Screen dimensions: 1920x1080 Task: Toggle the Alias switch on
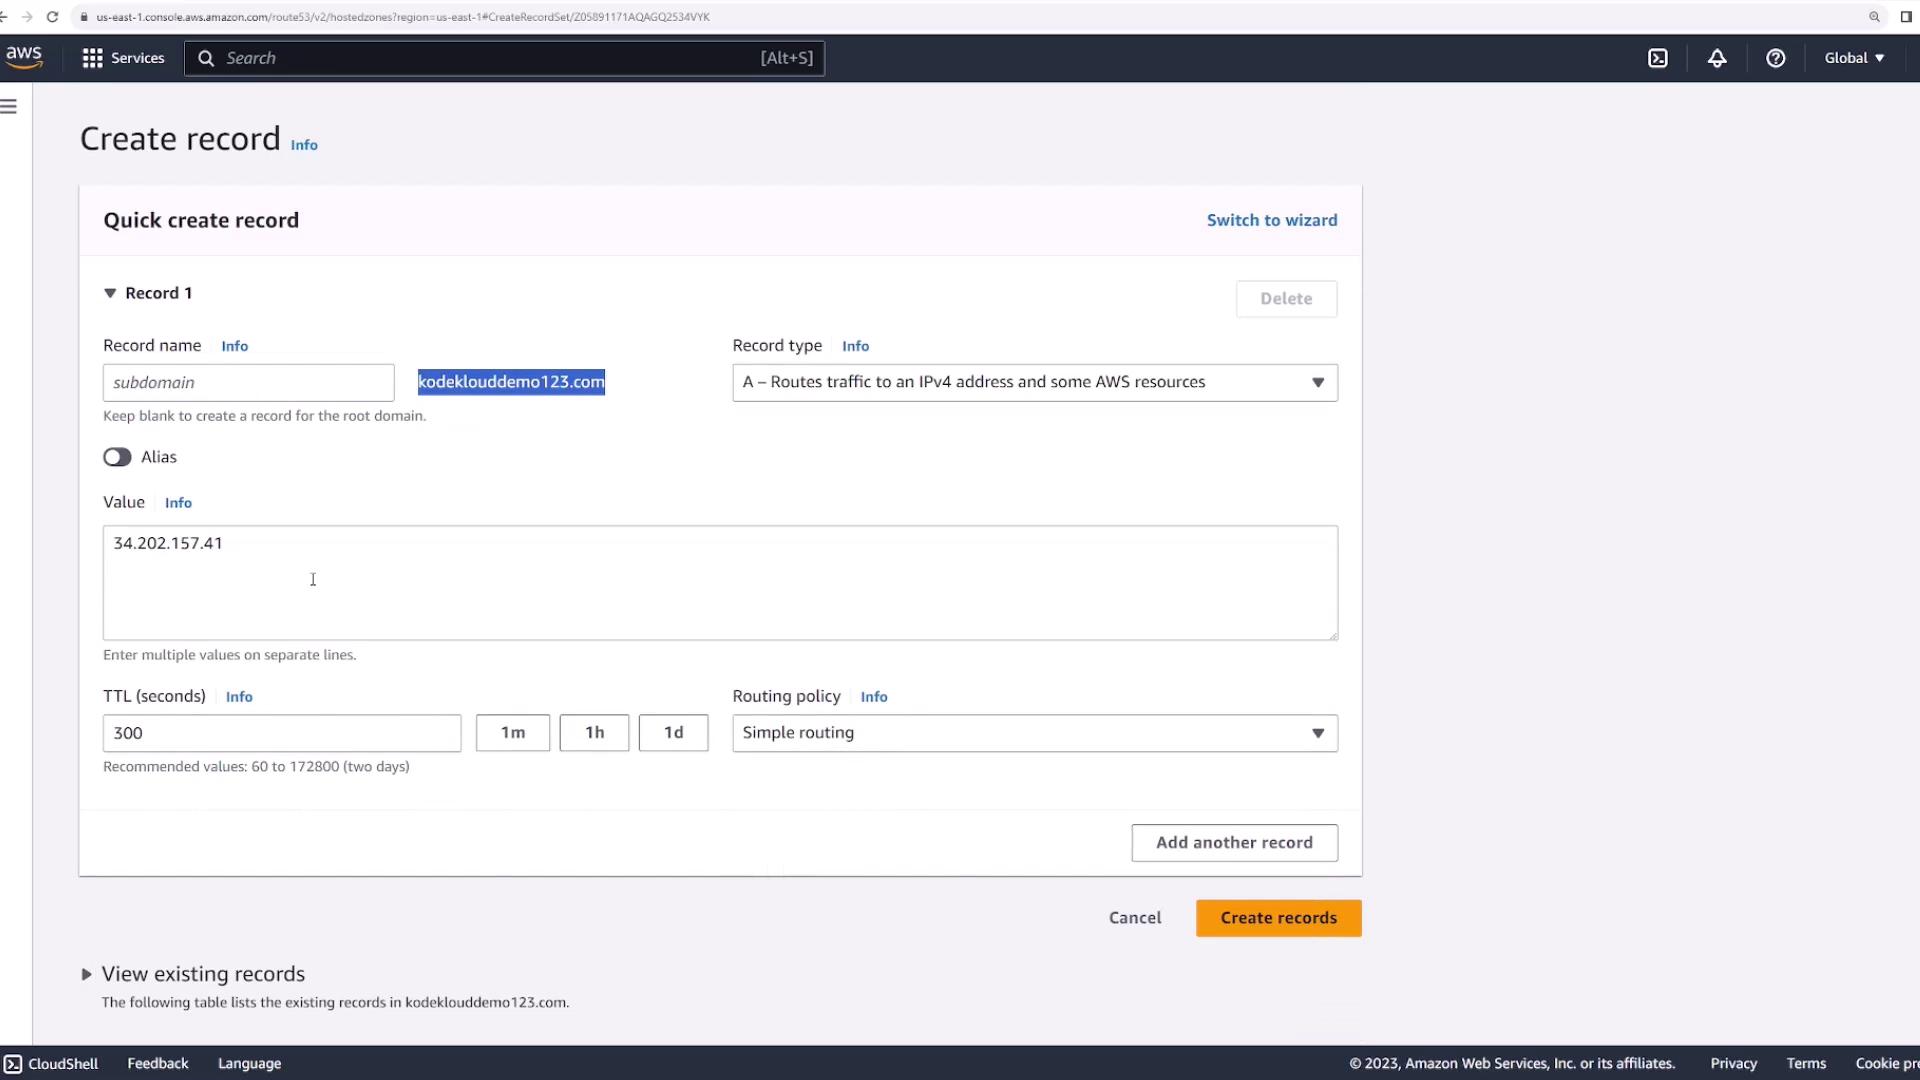click(x=117, y=457)
